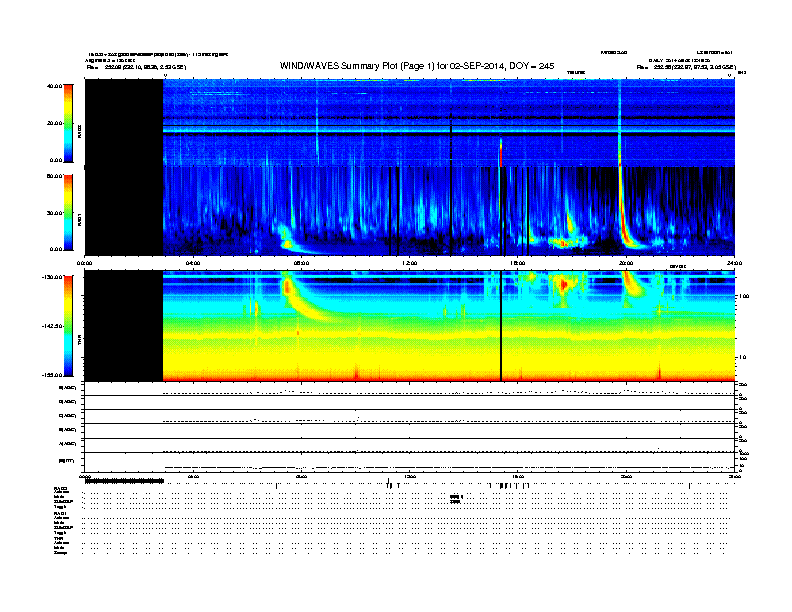792x612 pixels.
Task: Click the RAD1 vertical axis label
Action: 79,219
